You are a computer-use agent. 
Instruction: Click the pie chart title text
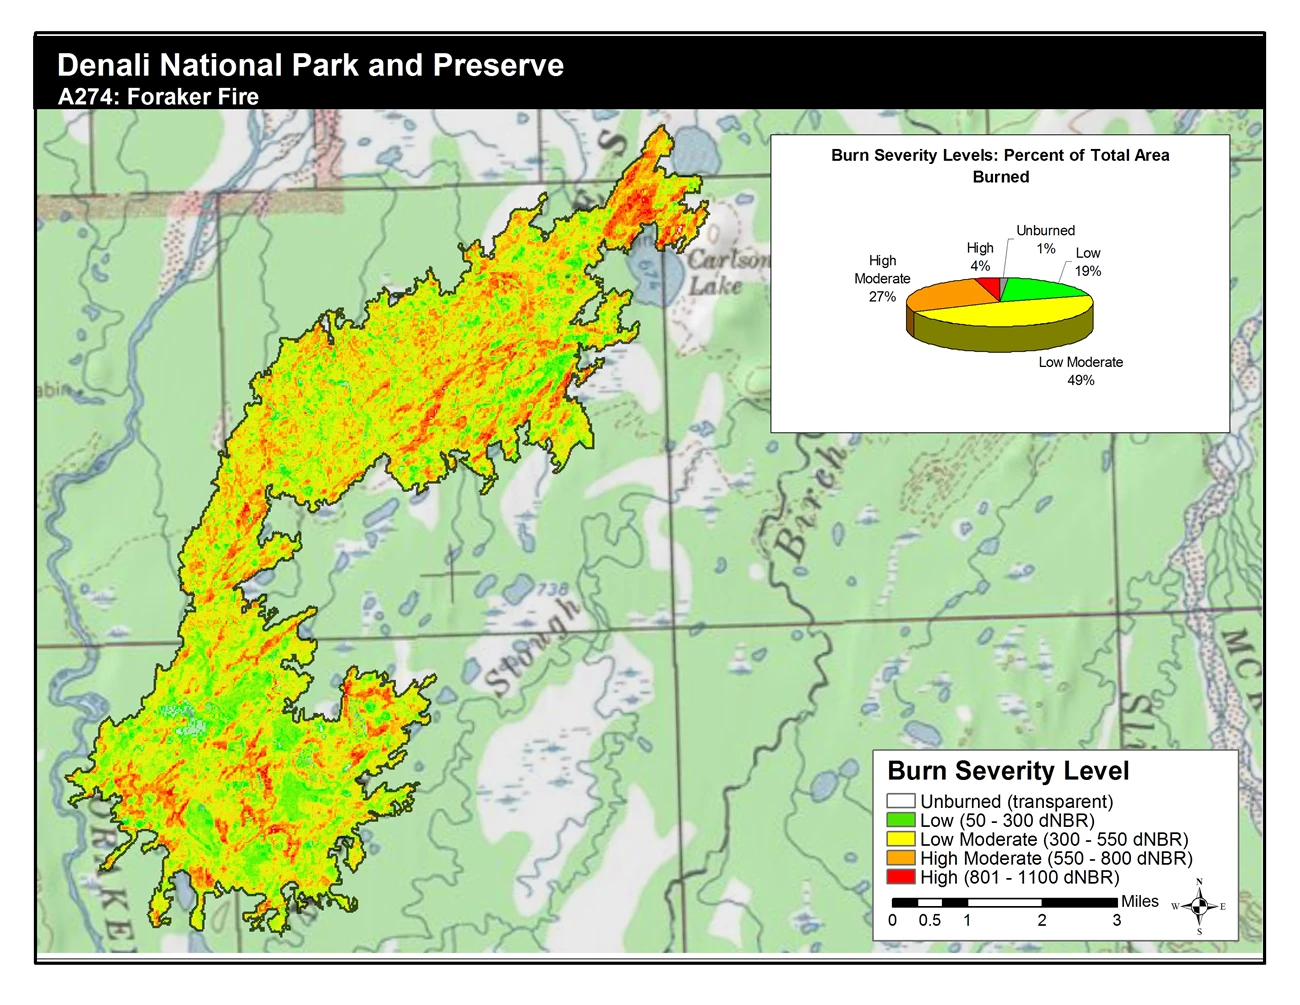1000,166
